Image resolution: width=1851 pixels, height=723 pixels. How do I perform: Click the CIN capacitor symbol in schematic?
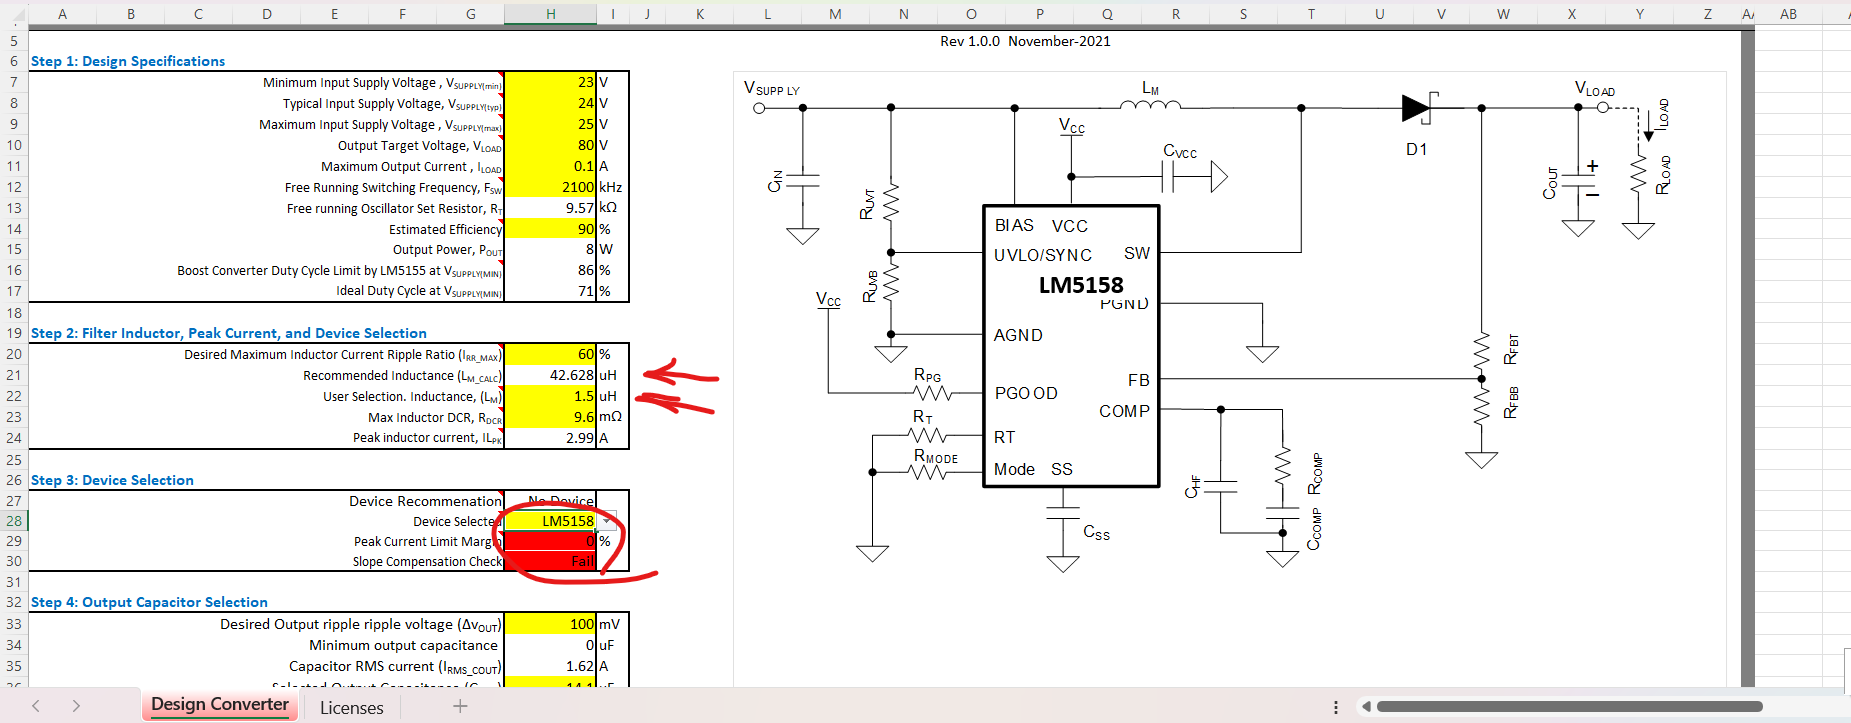[802, 181]
